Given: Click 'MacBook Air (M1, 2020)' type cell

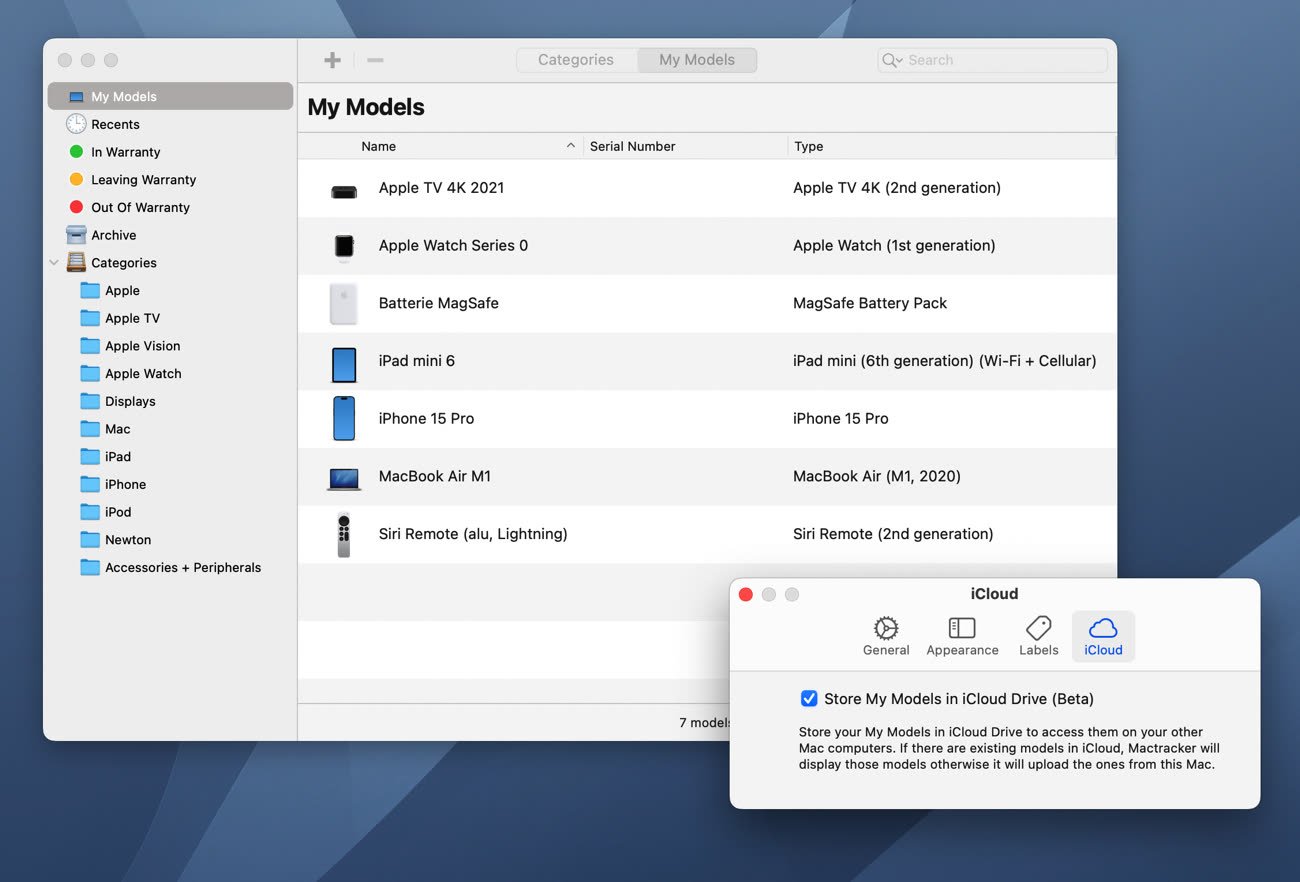Looking at the screenshot, I should pyautogui.click(x=877, y=477).
